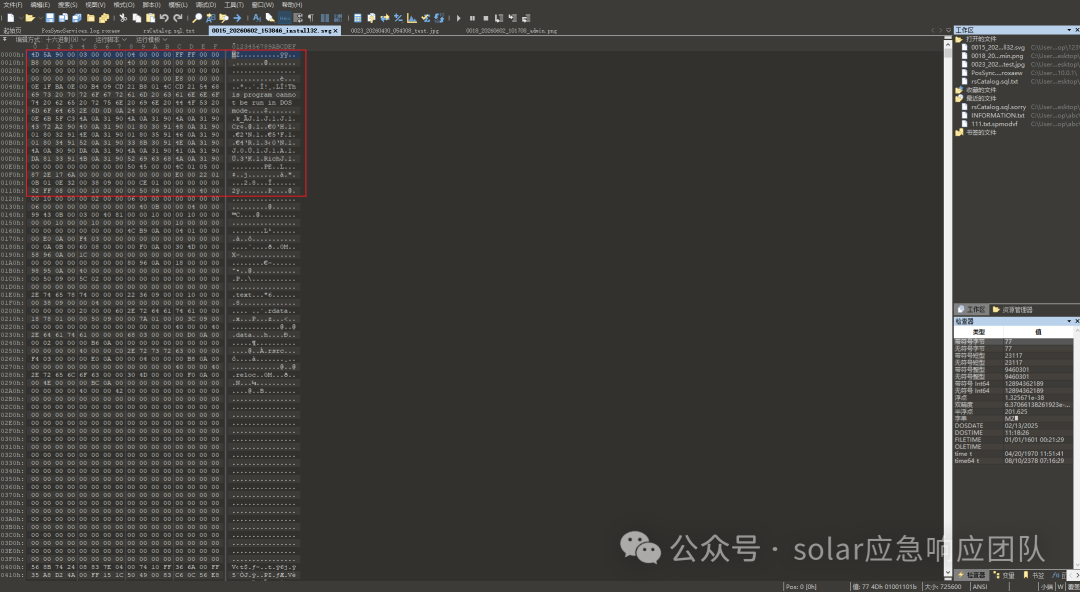The width and height of the screenshot is (1080, 592).
Task: Select 0018_20...min.png in workspace list
Action: coord(997,56)
